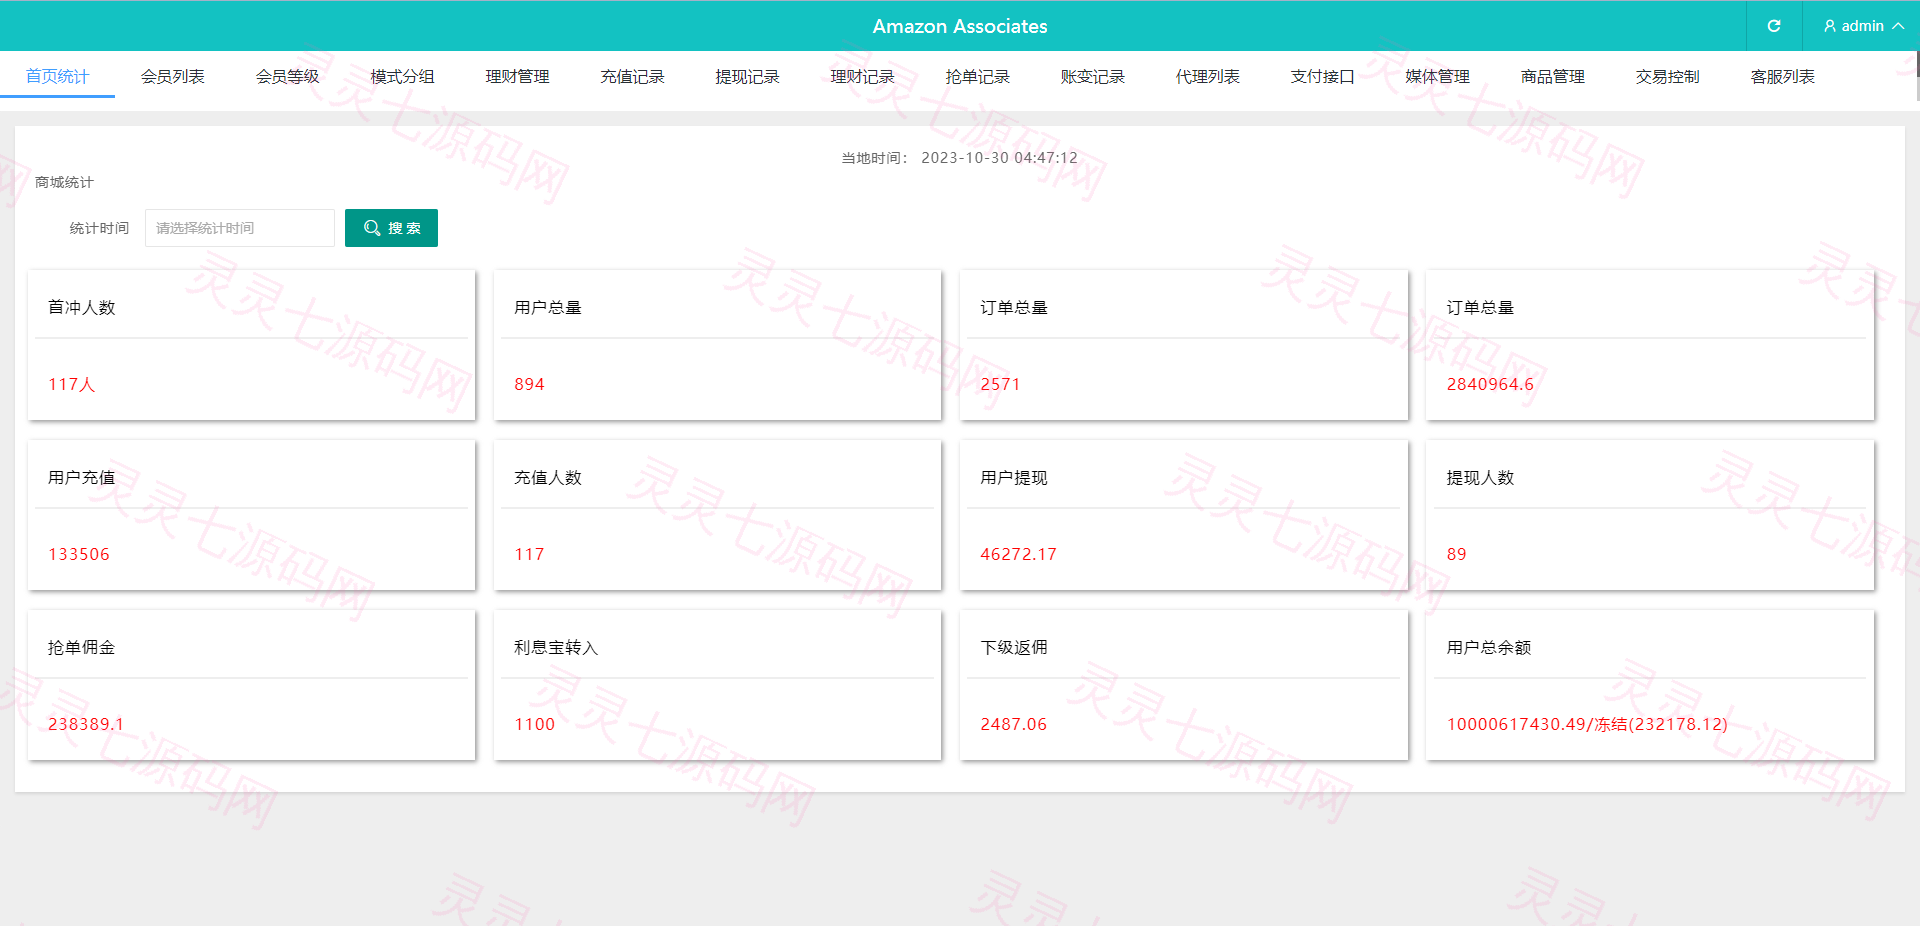Screen dimensions: 1920x926
Task: Select the 充值记录 tab
Action: 632,76
